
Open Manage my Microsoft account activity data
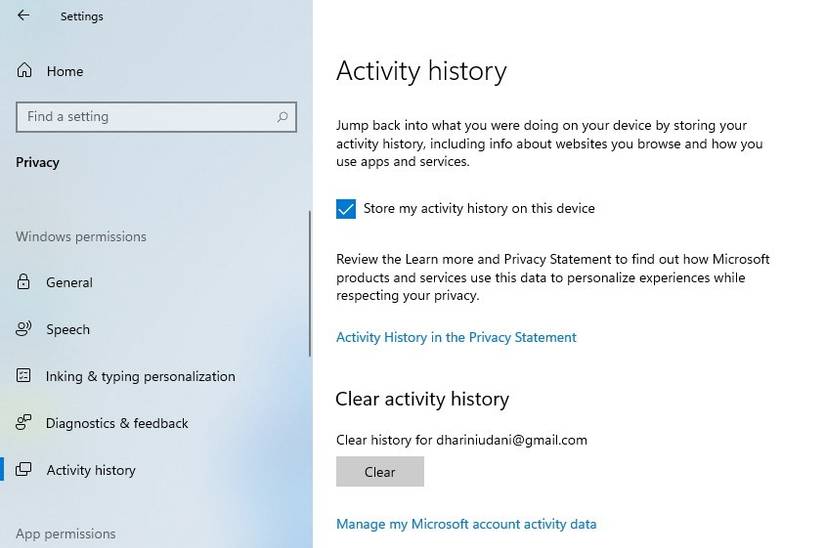point(466,523)
